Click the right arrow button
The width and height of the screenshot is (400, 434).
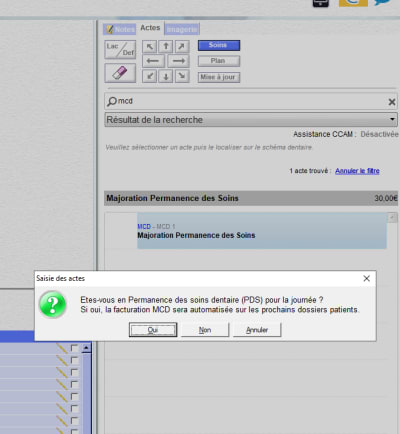(178, 61)
